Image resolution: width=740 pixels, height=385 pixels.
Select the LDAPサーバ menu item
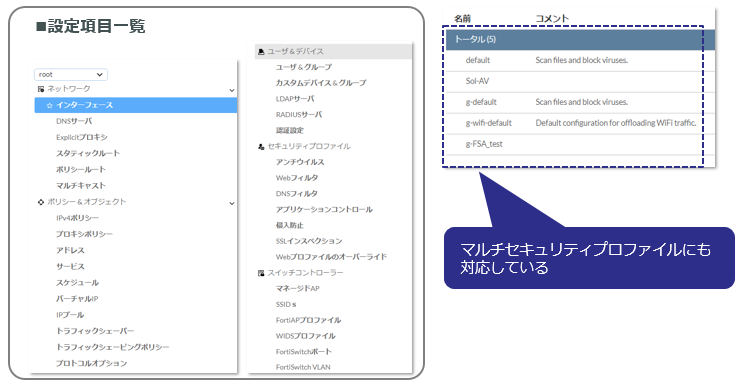[x=295, y=99]
